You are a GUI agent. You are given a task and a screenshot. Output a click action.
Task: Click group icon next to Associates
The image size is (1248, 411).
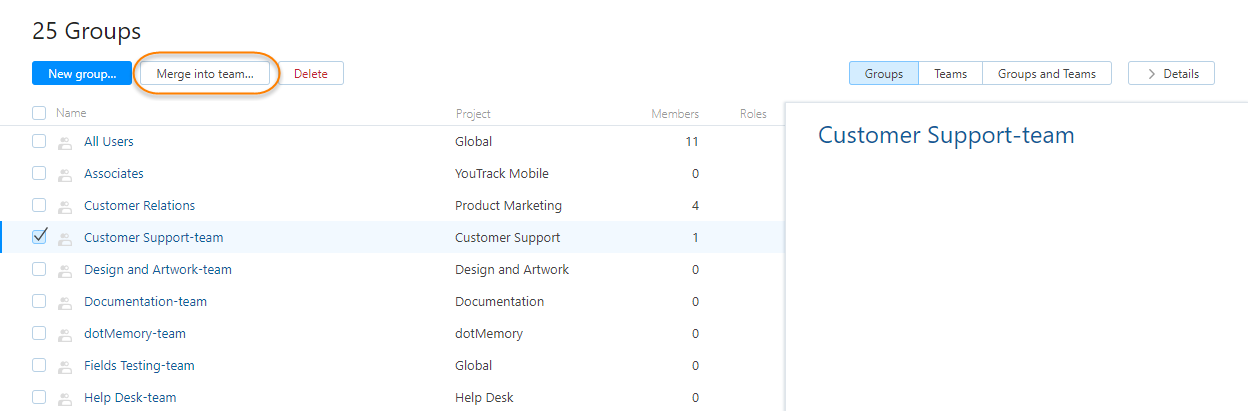(65, 174)
